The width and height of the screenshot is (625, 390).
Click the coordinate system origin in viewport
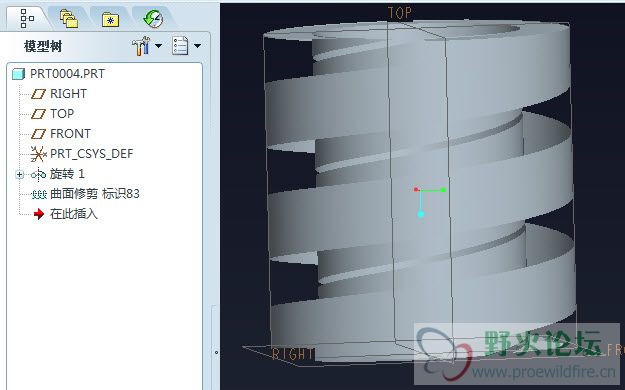point(421,191)
